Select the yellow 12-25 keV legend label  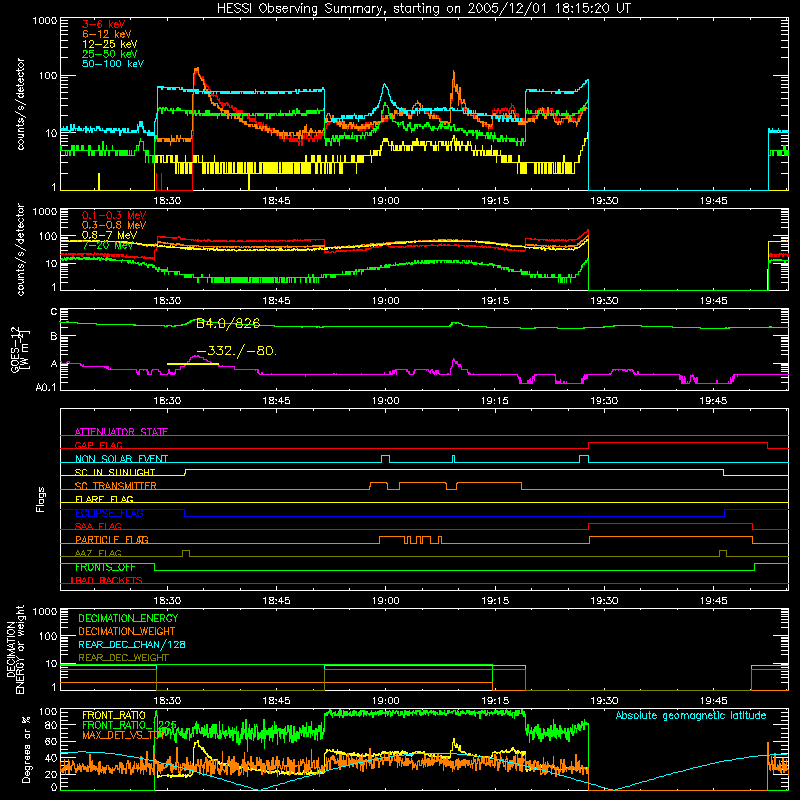click(110, 44)
